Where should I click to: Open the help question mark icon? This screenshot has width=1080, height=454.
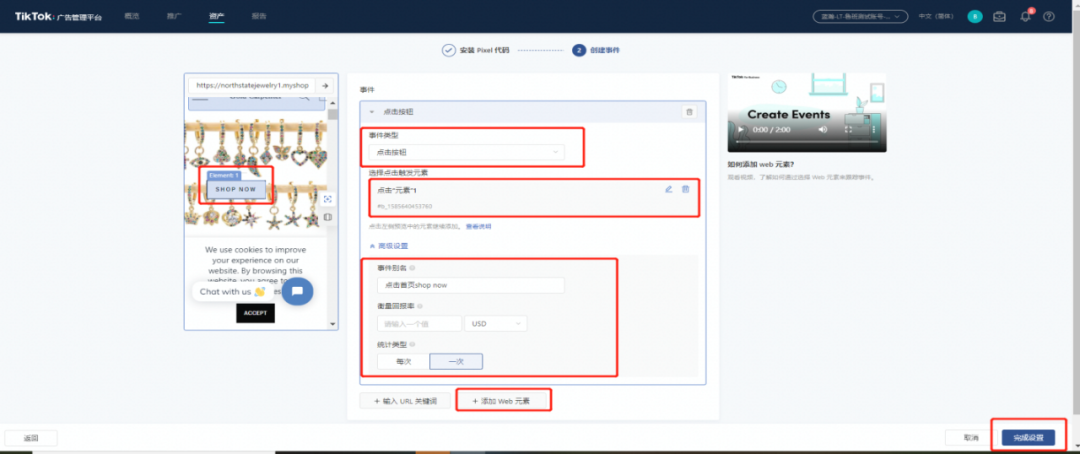[1049, 17]
